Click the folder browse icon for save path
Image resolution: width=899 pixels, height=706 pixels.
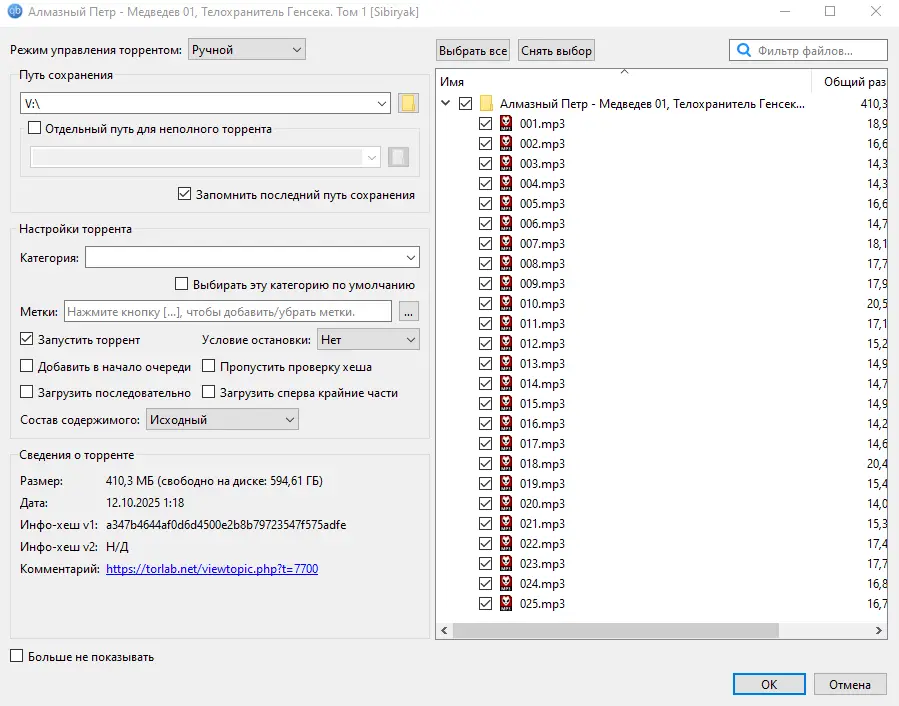click(407, 103)
